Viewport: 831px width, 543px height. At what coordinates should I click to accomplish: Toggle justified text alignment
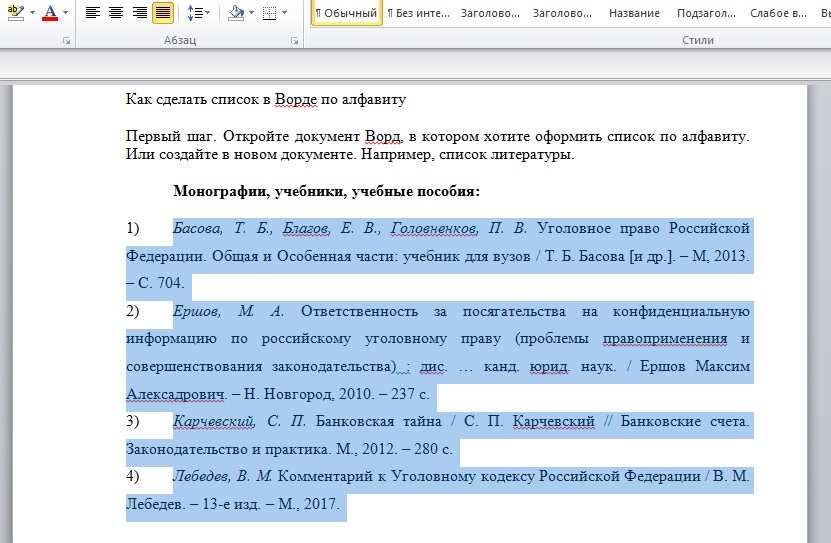[x=162, y=13]
